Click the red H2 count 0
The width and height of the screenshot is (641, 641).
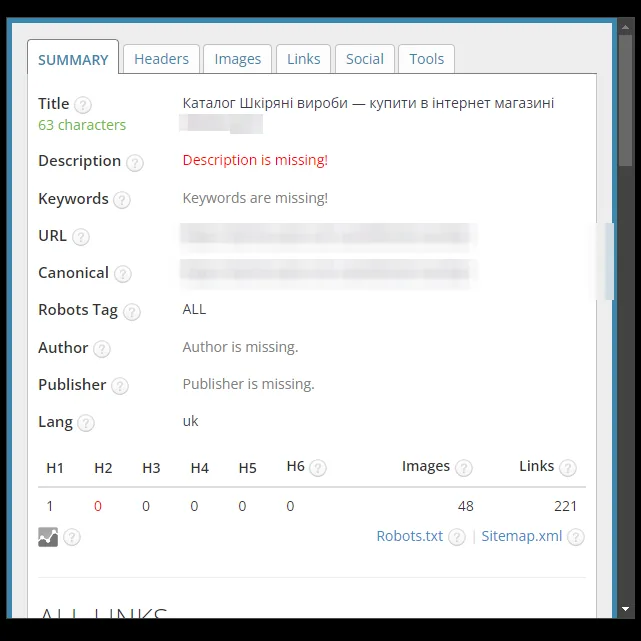[x=98, y=506]
